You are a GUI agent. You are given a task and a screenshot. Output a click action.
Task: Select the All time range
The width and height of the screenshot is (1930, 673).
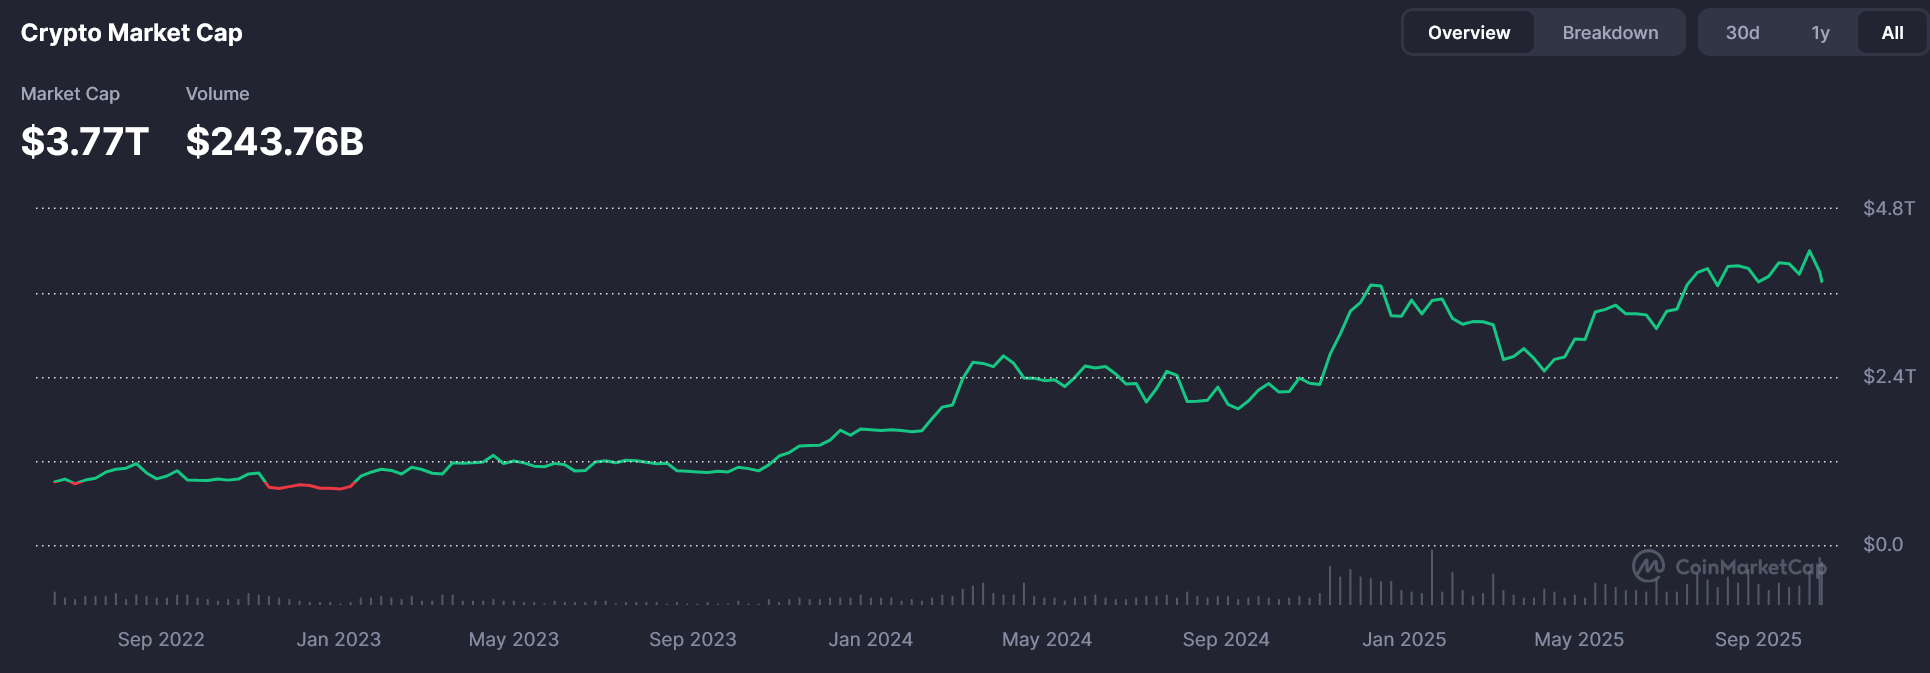tap(1892, 33)
